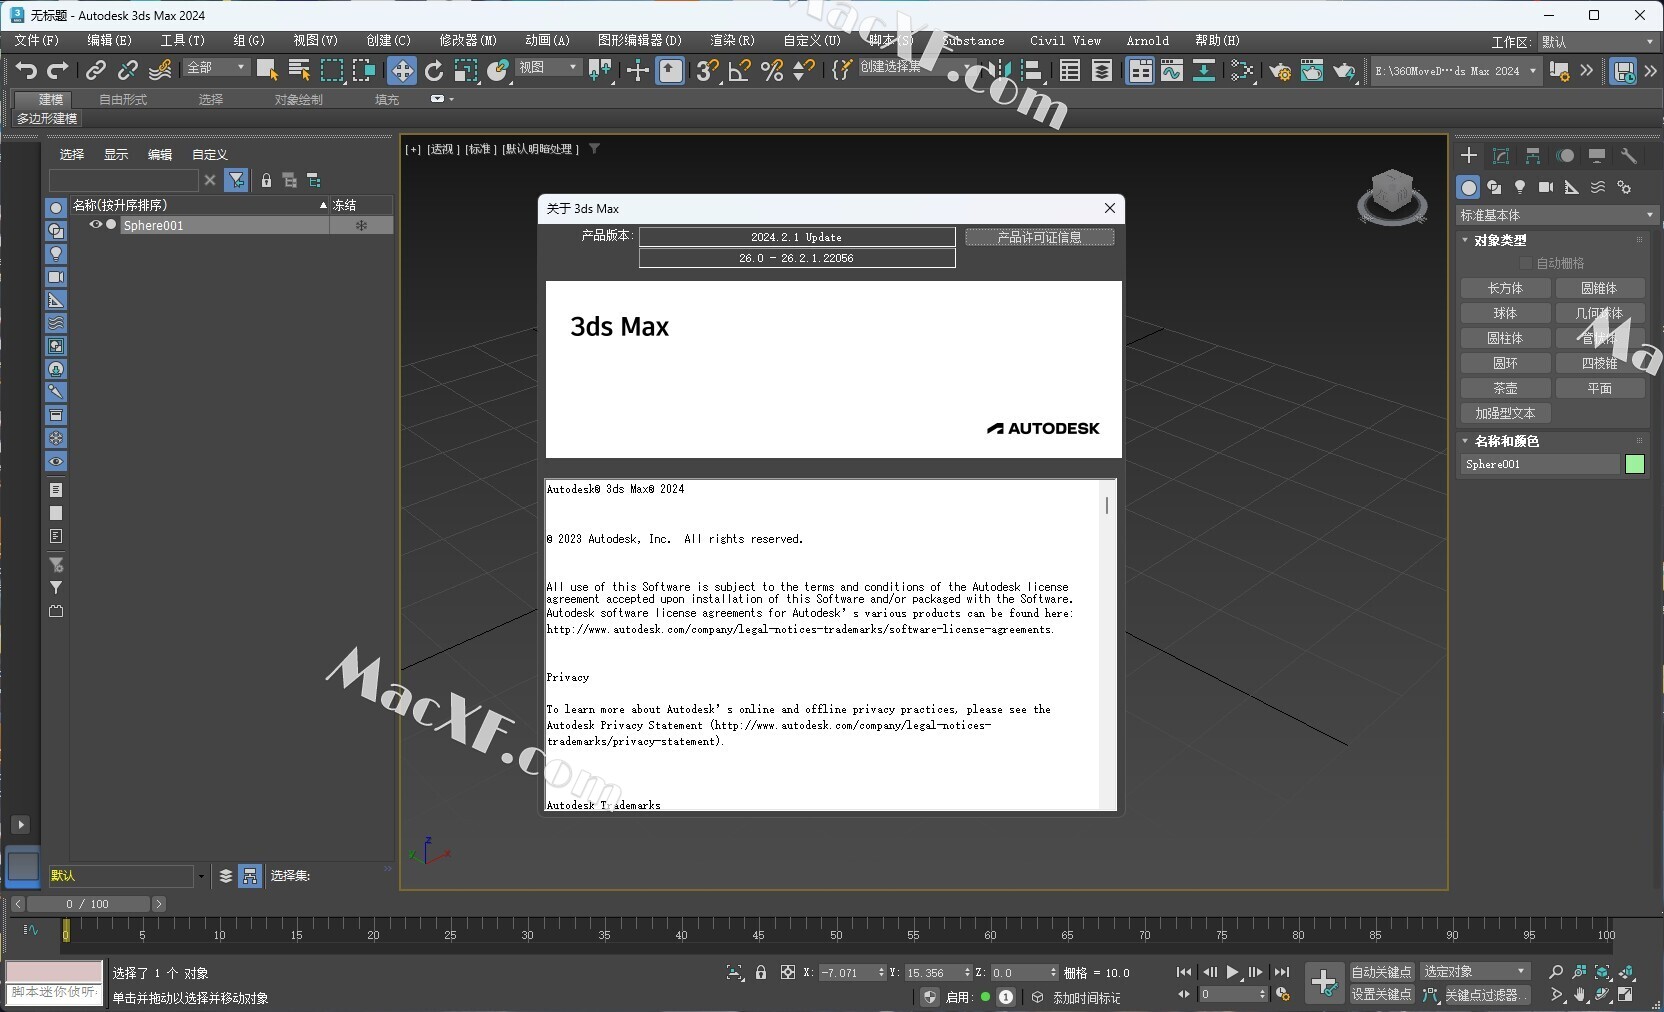Open Render Setup teapot icon

(x=1279, y=70)
